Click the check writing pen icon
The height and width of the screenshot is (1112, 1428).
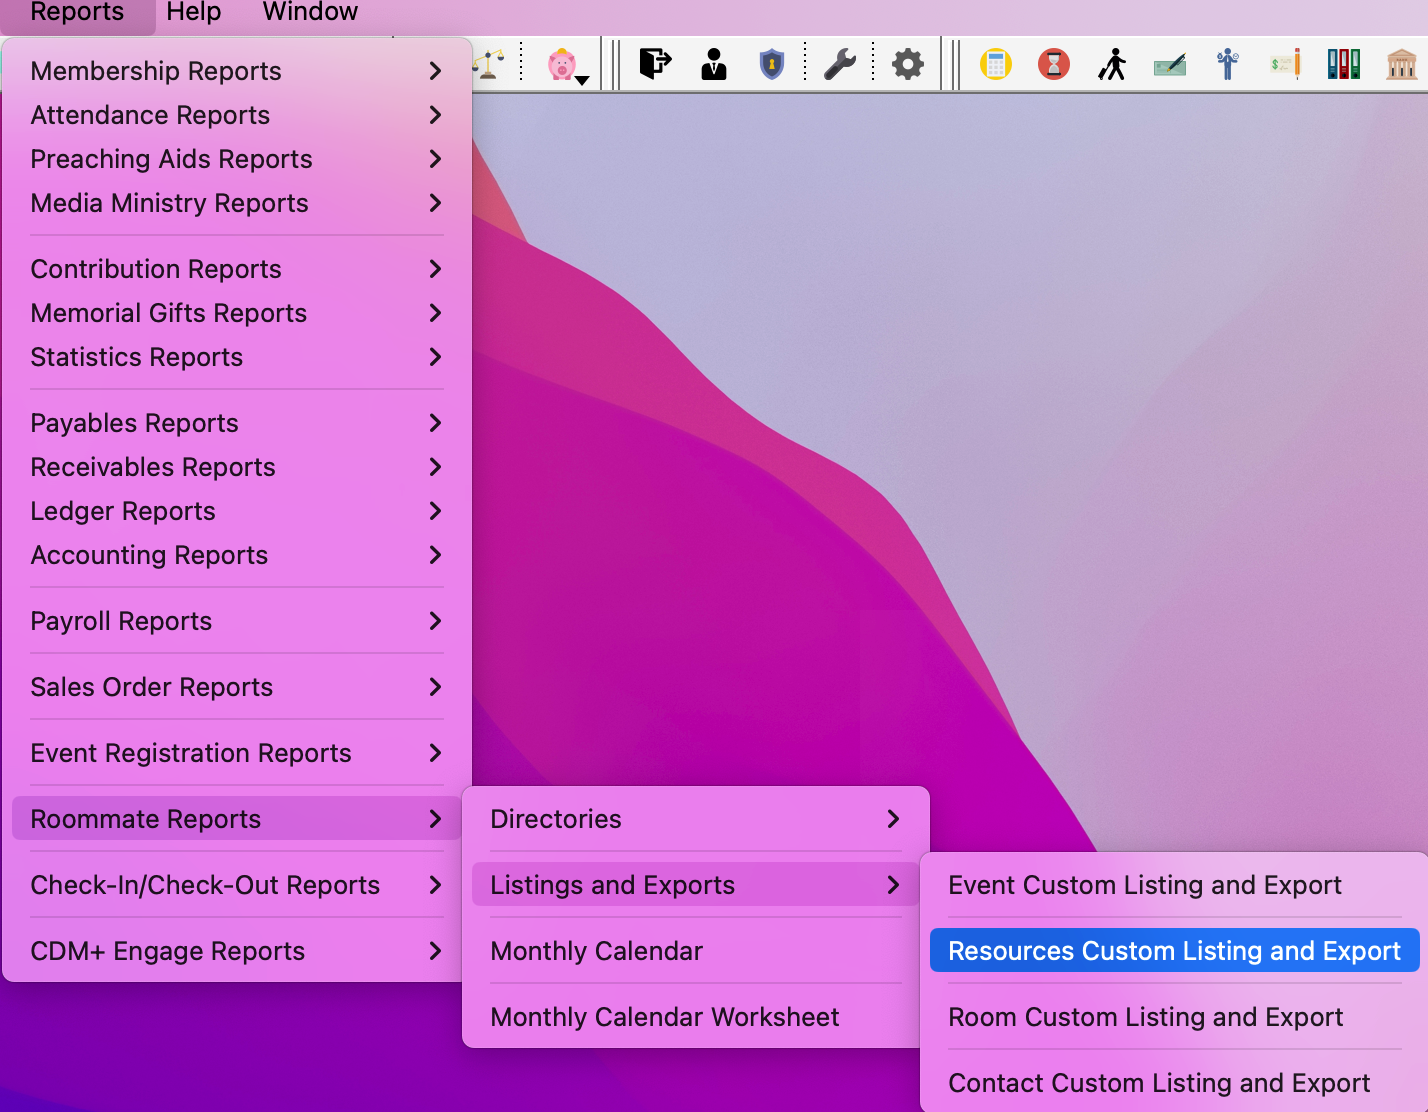coord(1169,65)
